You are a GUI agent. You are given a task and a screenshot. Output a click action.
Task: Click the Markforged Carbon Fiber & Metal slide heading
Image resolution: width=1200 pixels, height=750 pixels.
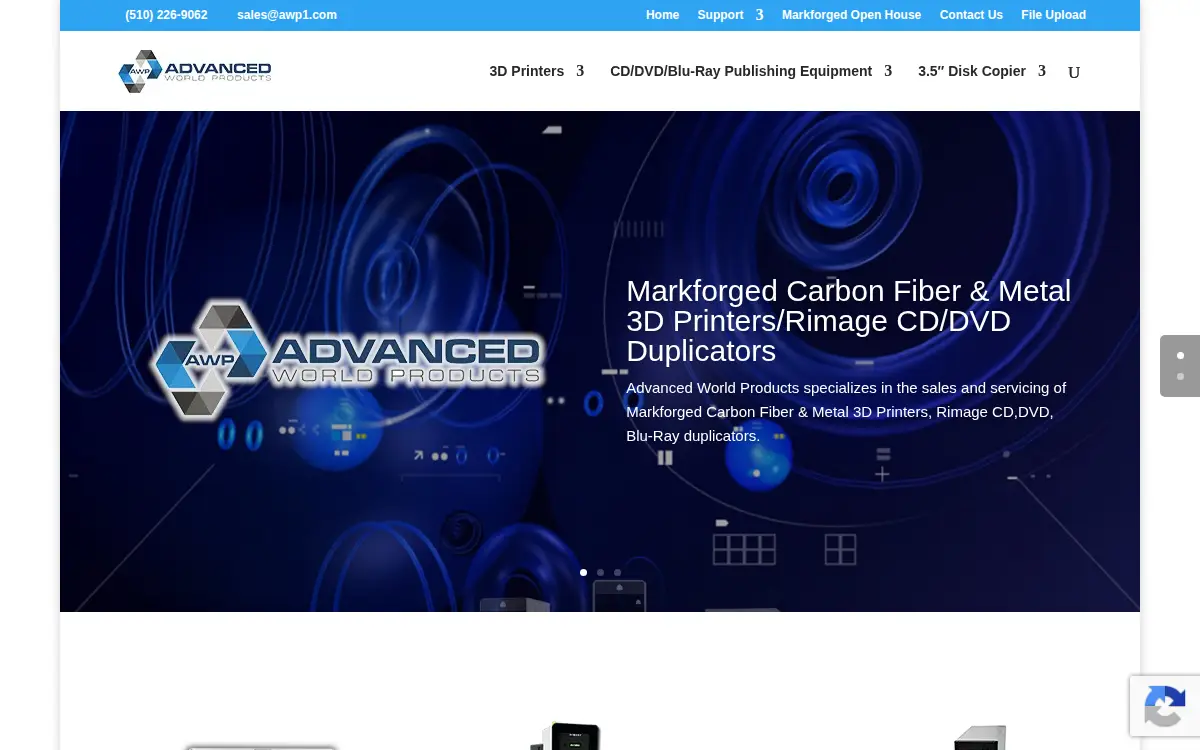coord(848,321)
